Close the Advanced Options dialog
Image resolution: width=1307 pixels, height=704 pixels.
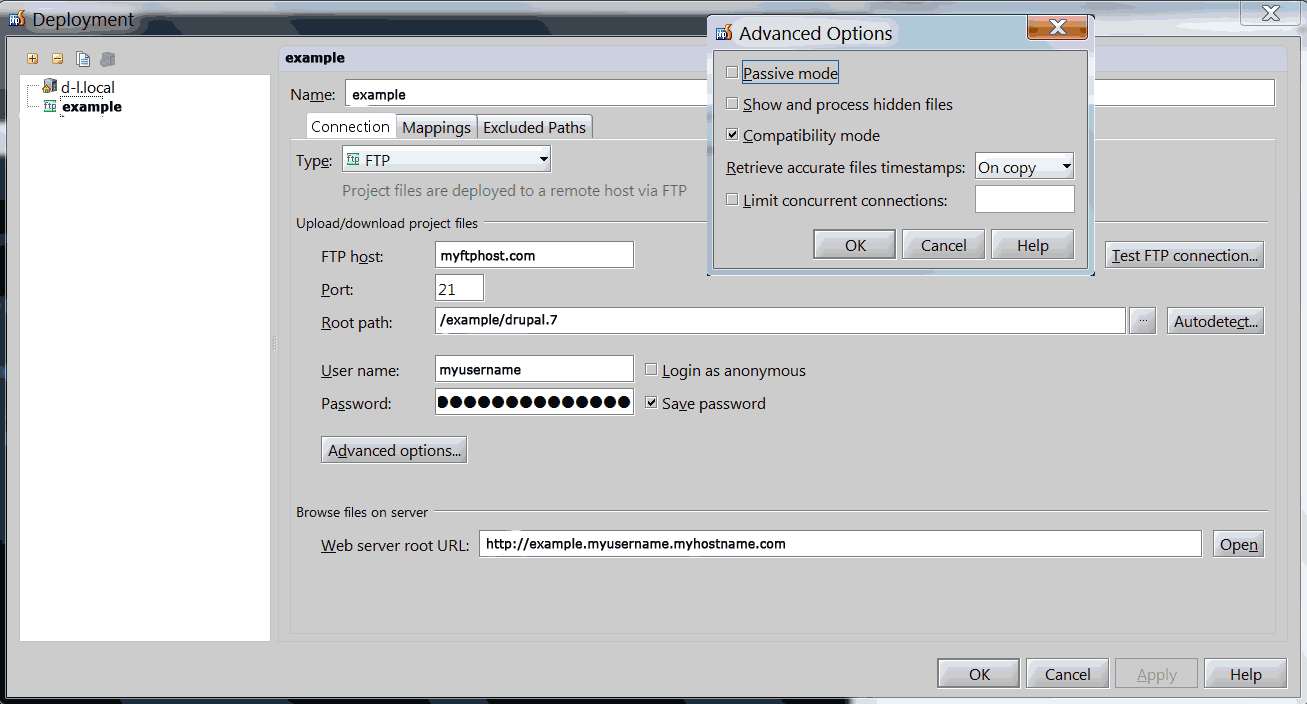[x=1057, y=28]
